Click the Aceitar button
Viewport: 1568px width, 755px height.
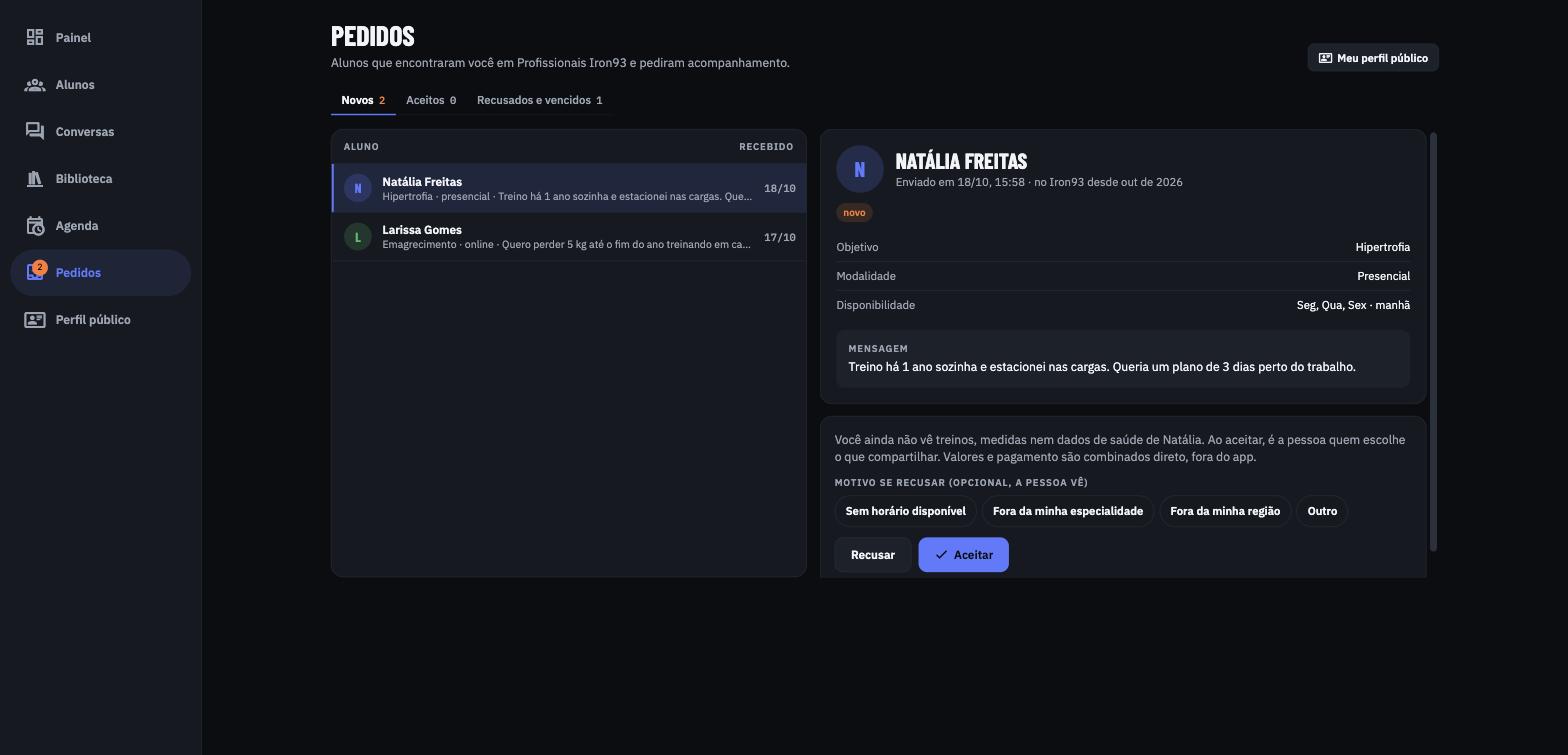tap(963, 555)
